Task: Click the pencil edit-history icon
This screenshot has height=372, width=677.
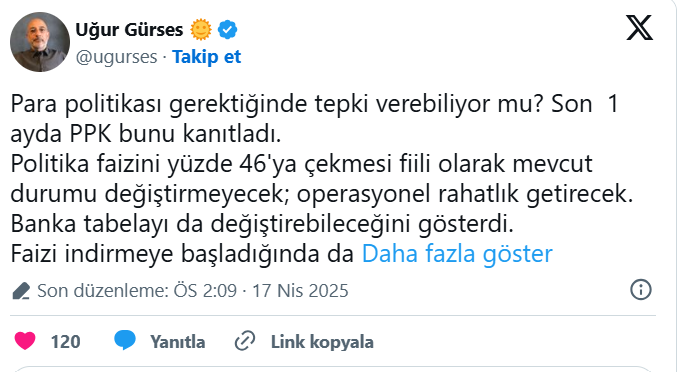Action: pos(21,291)
